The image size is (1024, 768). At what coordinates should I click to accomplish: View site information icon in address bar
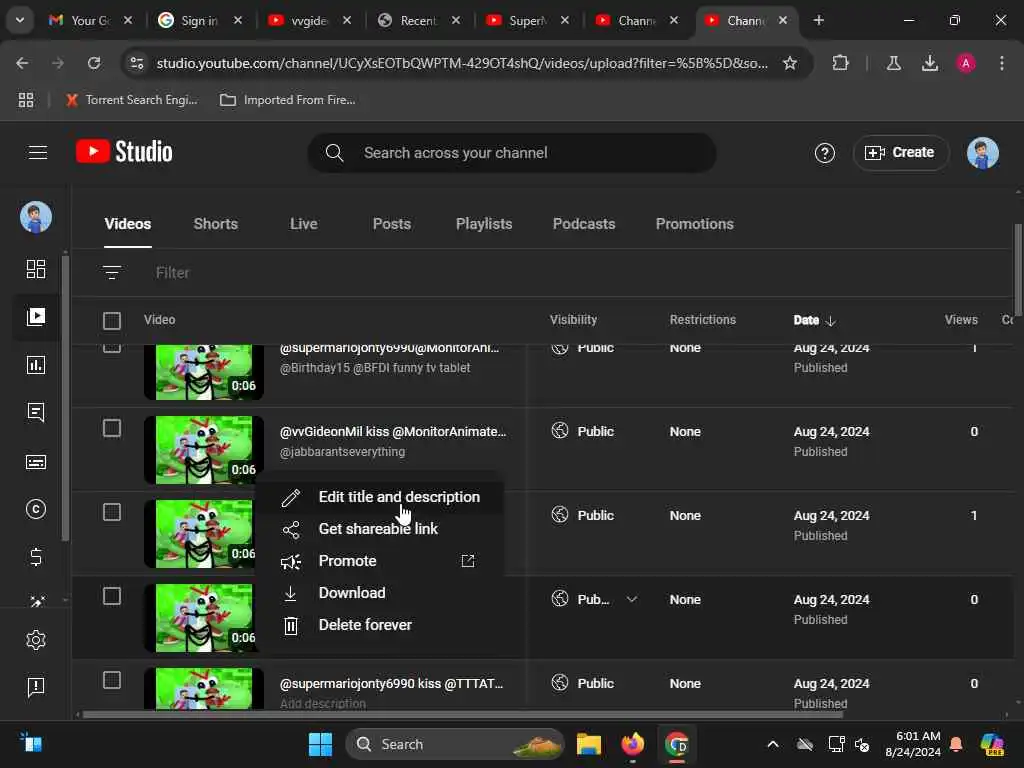(136, 63)
